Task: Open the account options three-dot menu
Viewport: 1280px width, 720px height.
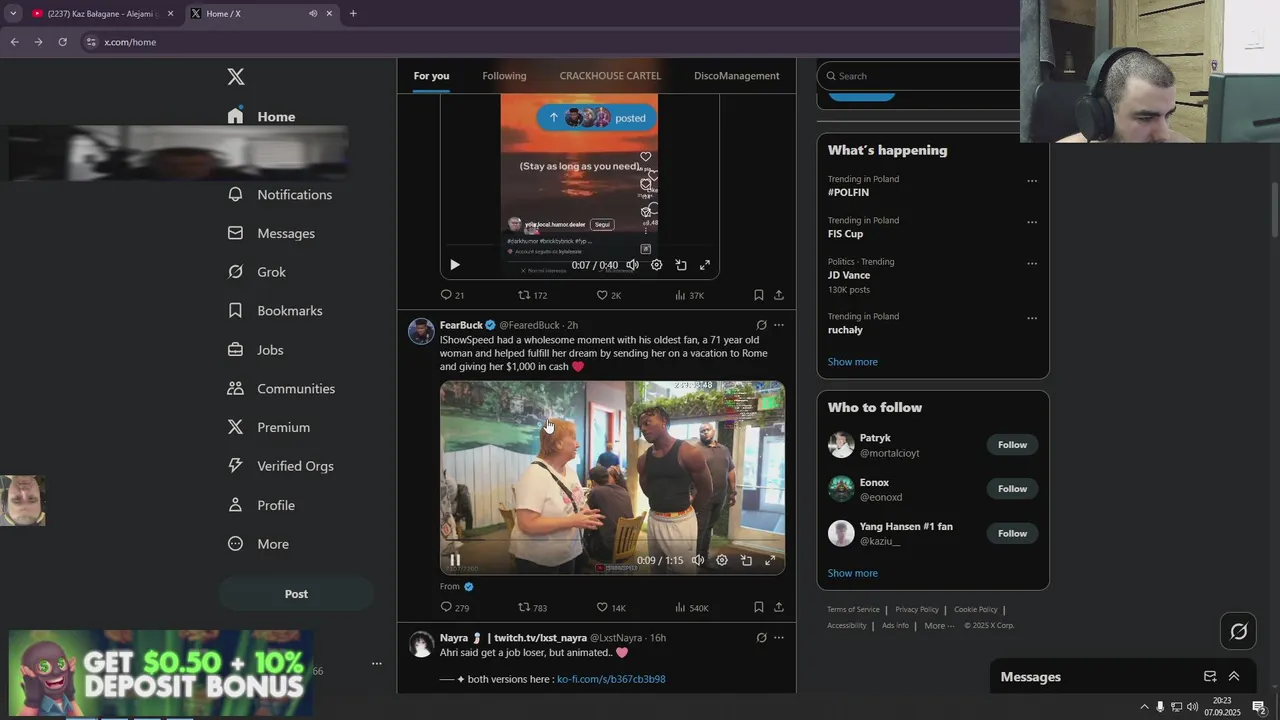Action: [377, 663]
